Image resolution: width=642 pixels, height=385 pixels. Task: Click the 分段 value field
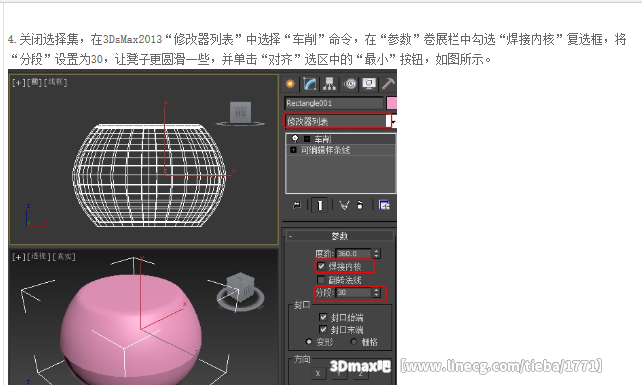click(x=353, y=292)
